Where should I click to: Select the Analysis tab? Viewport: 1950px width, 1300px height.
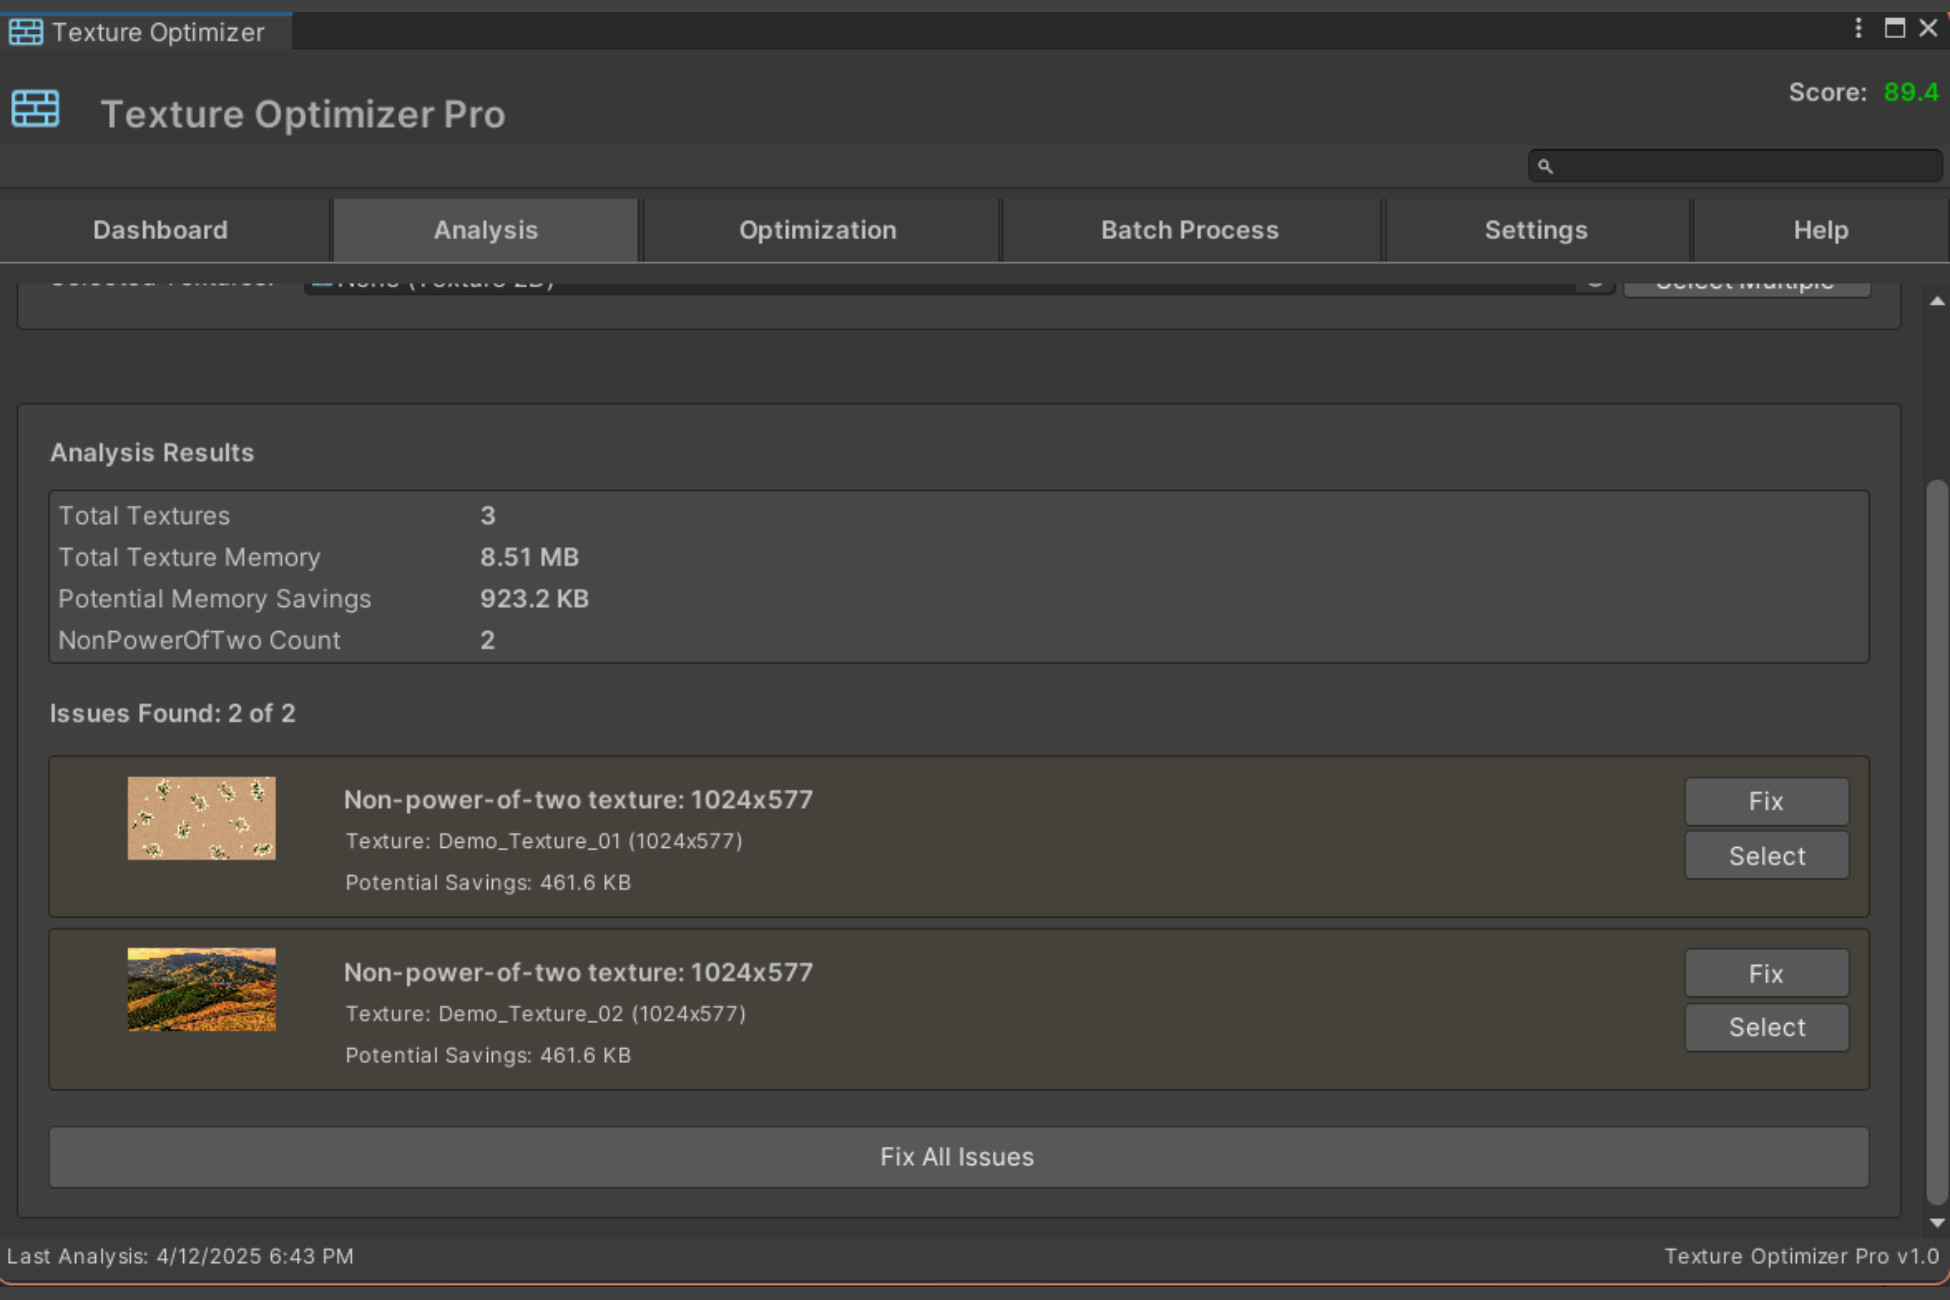[x=486, y=230]
